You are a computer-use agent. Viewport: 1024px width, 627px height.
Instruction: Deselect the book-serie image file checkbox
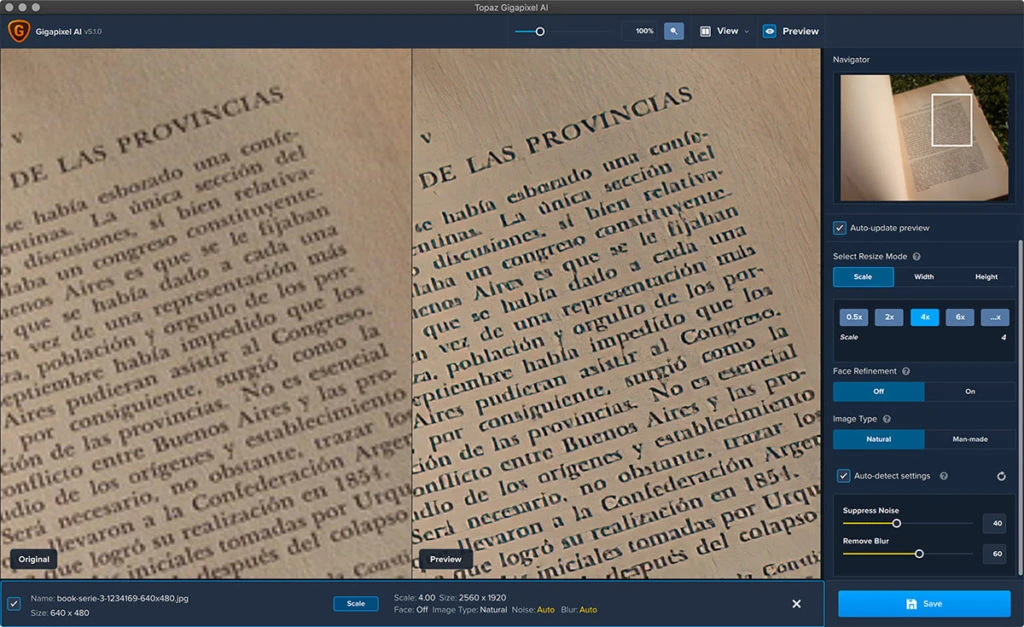click(14, 604)
